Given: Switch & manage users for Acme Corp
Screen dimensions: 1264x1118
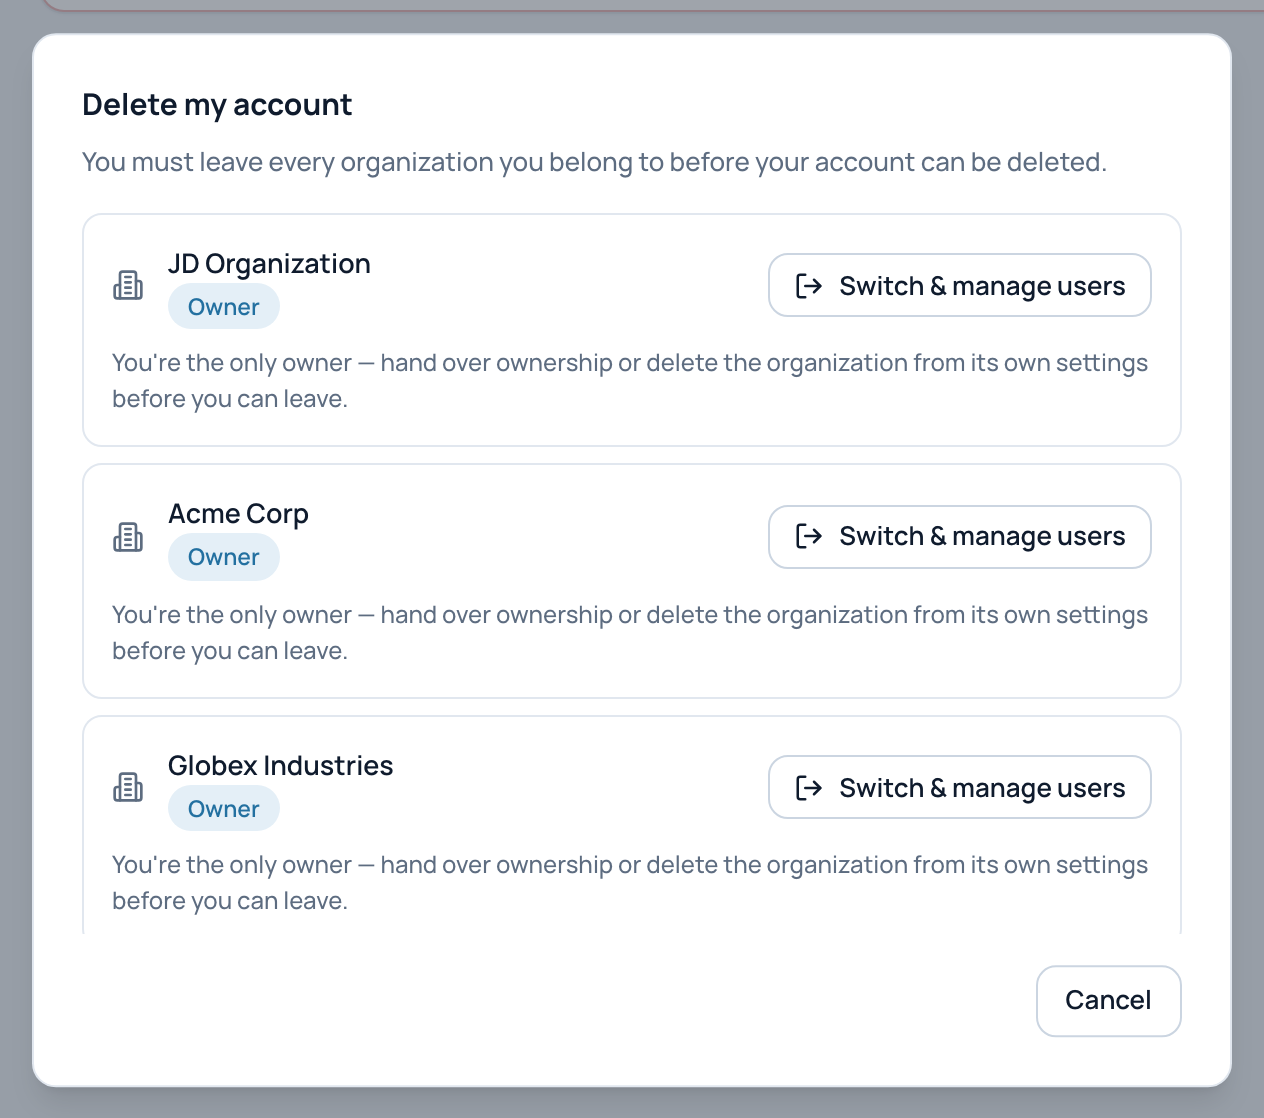Looking at the screenshot, I should (959, 537).
